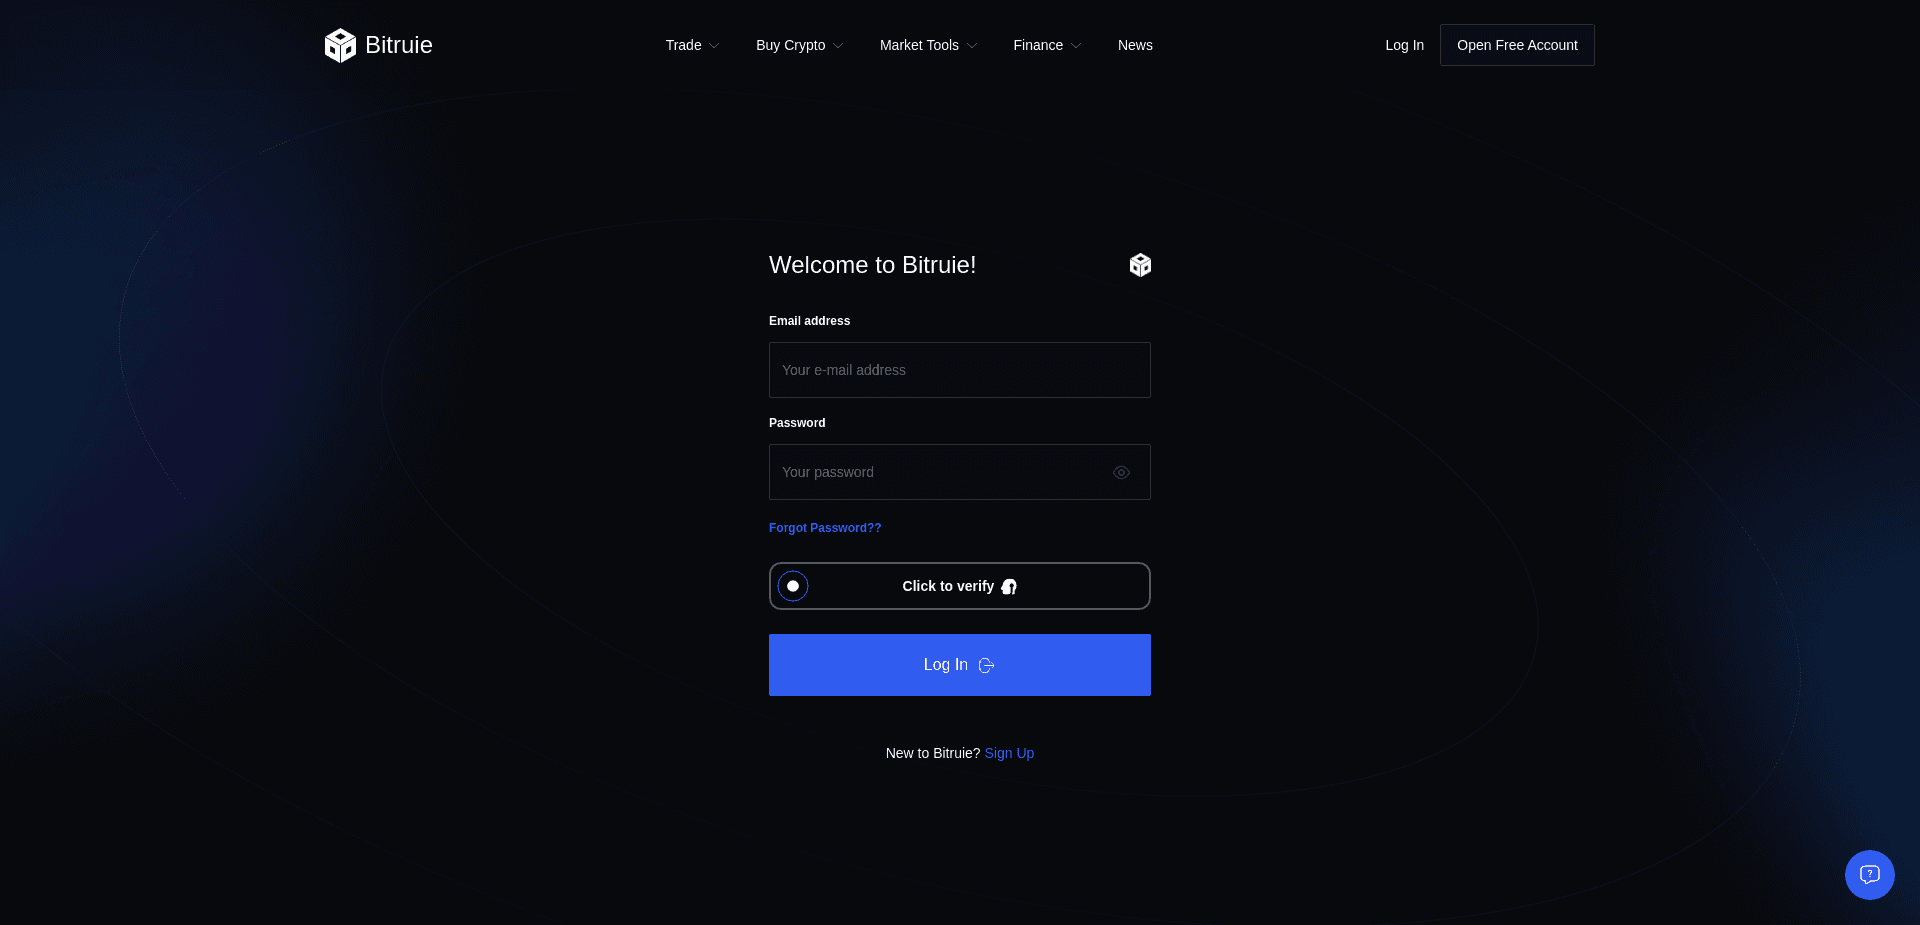Image resolution: width=1920 pixels, height=925 pixels.
Task: Click to verify in the captcha box
Action: tap(947, 586)
